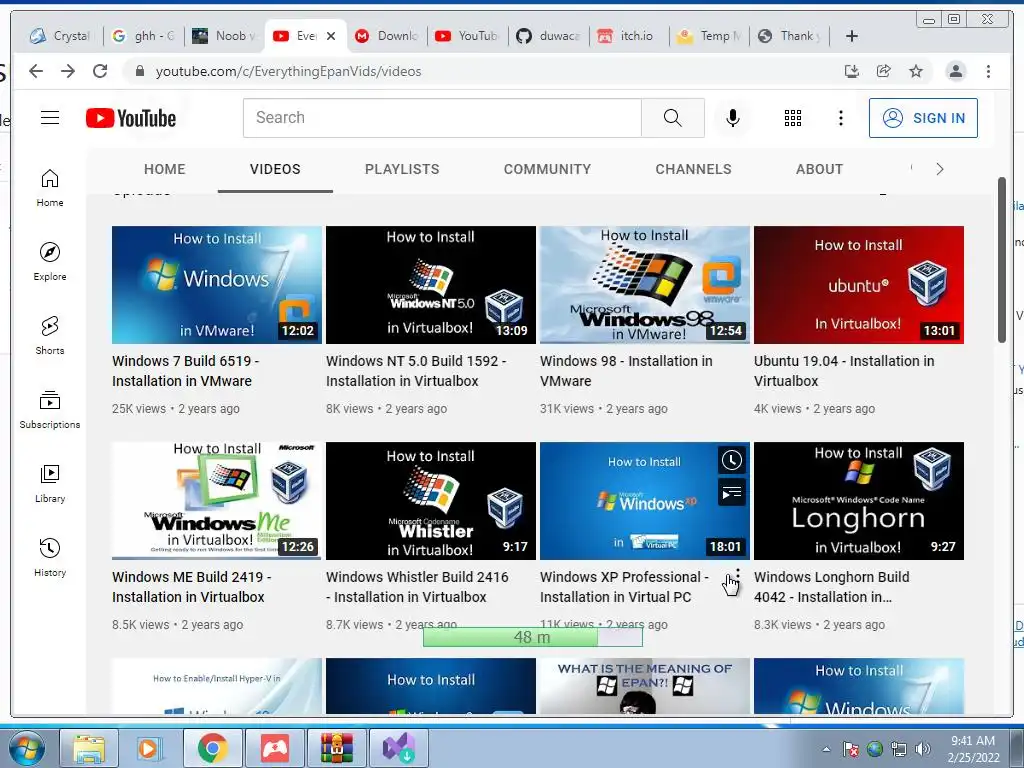Viewport: 1024px width, 768px height.
Task: Open the ABOUT tab
Action: click(819, 169)
